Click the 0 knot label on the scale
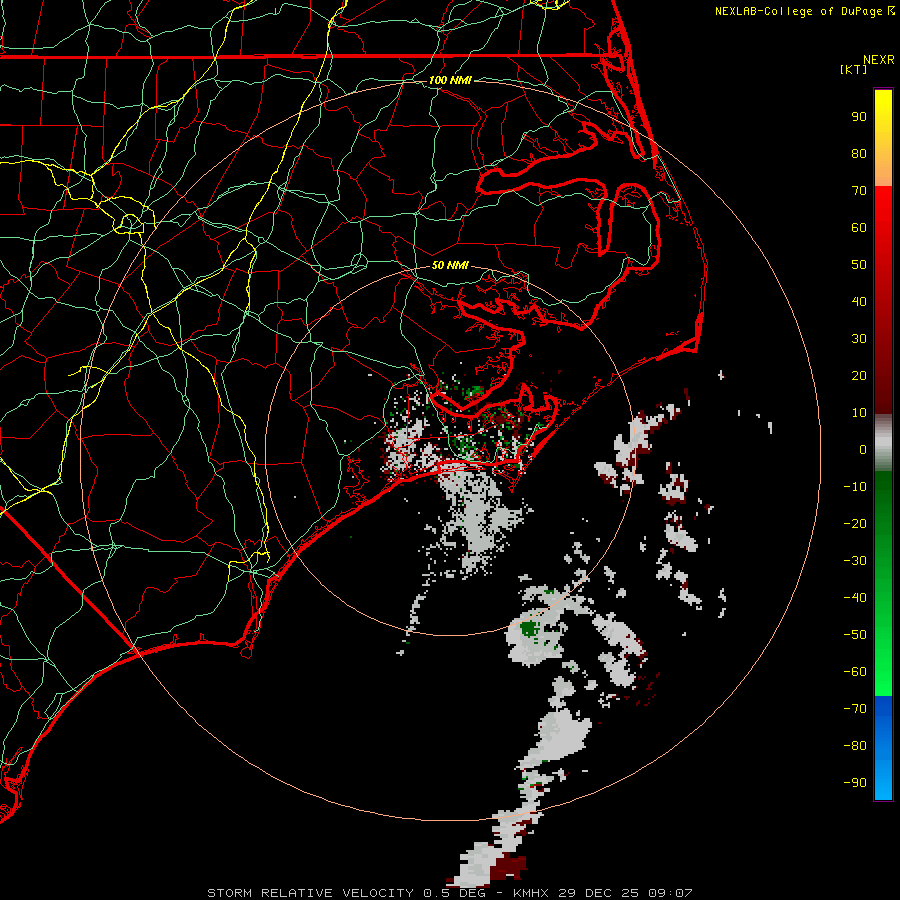Viewport: 900px width, 900px height. (863, 449)
